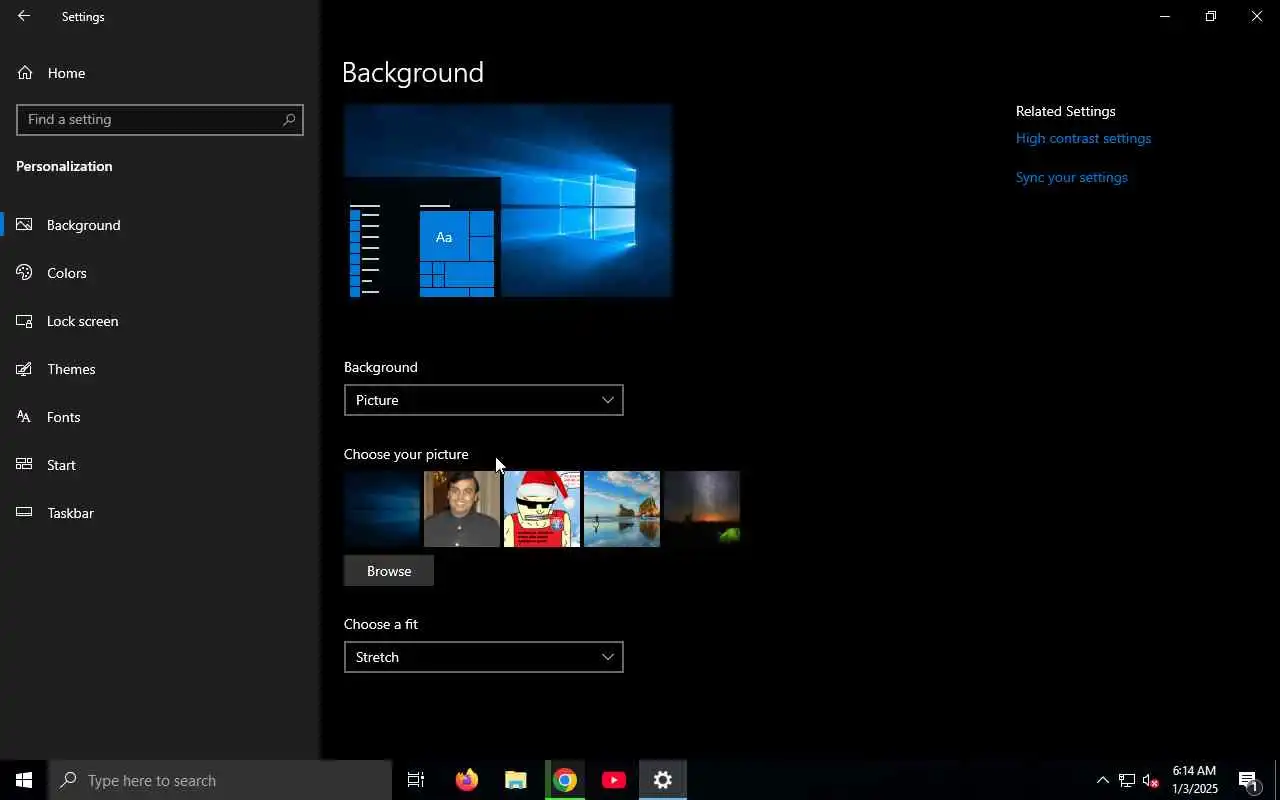
Task: Choose the blue Windows logo wallpaper thumbnail
Action: tap(382, 509)
